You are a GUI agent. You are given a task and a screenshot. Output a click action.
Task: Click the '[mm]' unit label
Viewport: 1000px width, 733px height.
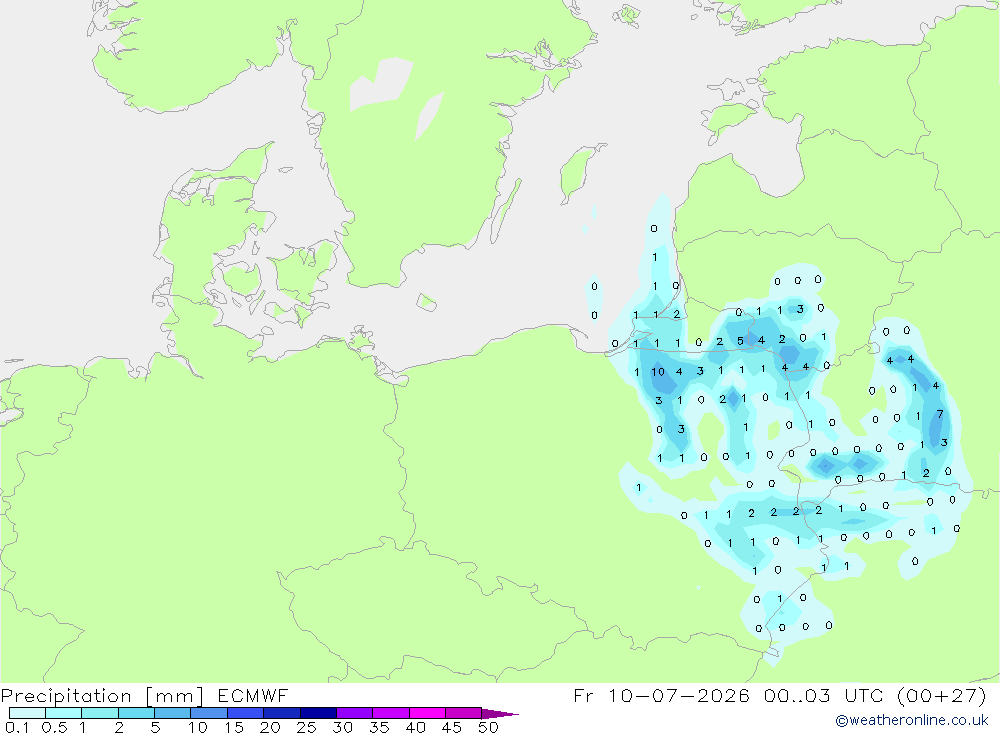click(x=175, y=696)
